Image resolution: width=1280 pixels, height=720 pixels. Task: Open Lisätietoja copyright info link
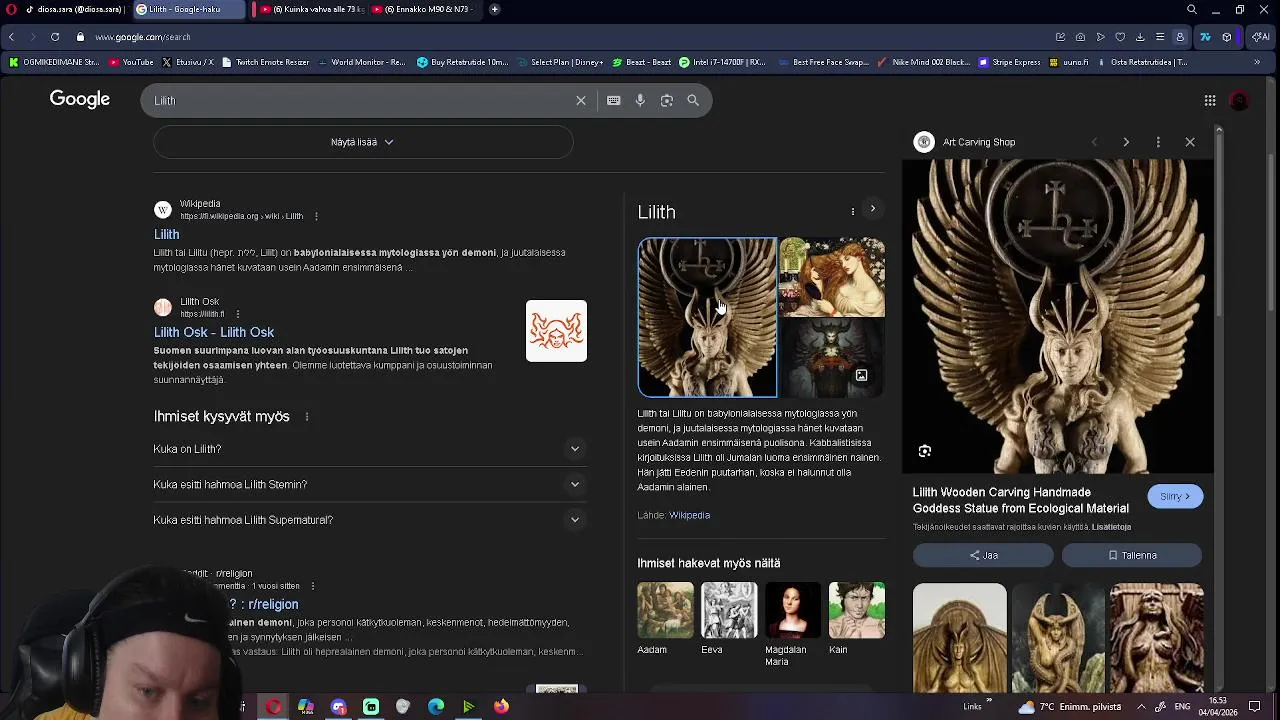[x=1111, y=527]
